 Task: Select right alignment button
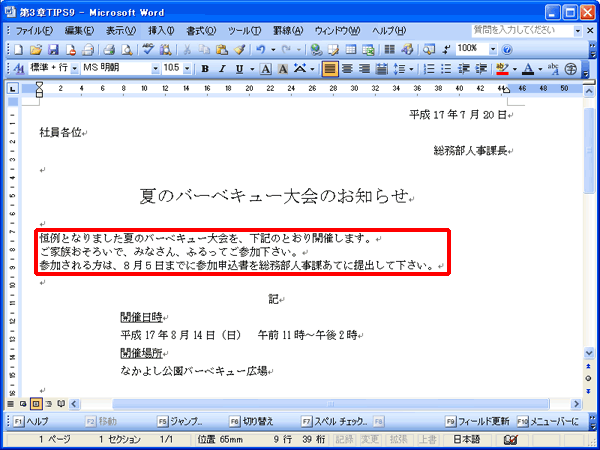364,69
